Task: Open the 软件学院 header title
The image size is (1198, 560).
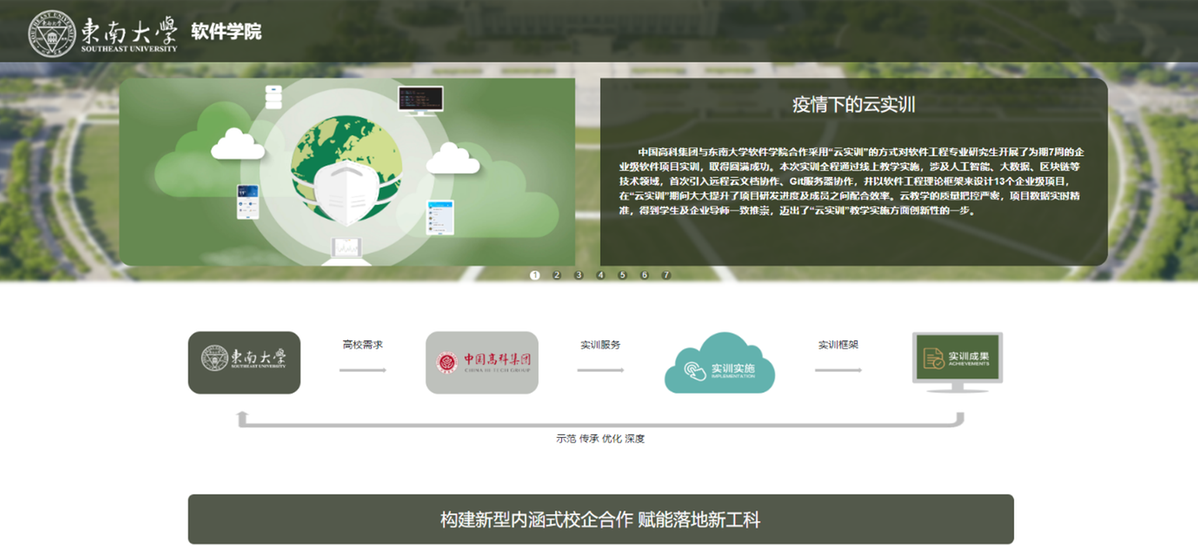Action: [x=226, y=32]
